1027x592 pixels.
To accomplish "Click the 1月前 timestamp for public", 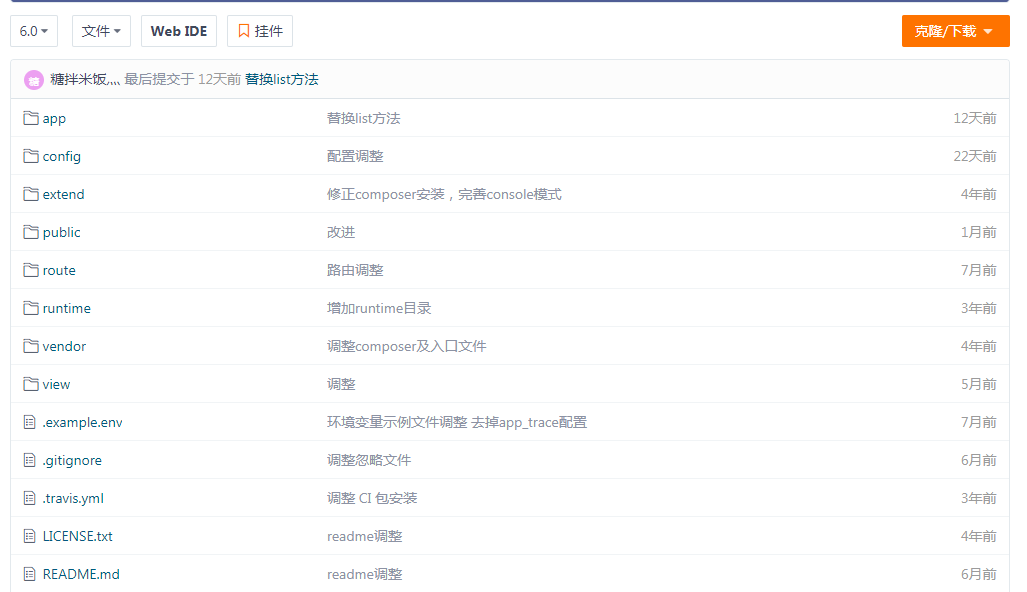I will (x=979, y=232).
